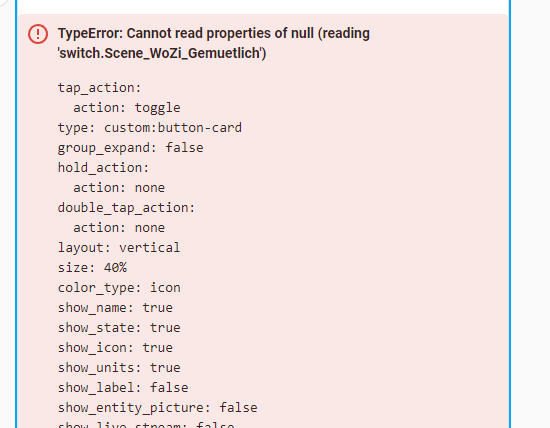This screenshot has height=428, width=550.
Task: Click the 'show_units: true' line
Action: 119,368
